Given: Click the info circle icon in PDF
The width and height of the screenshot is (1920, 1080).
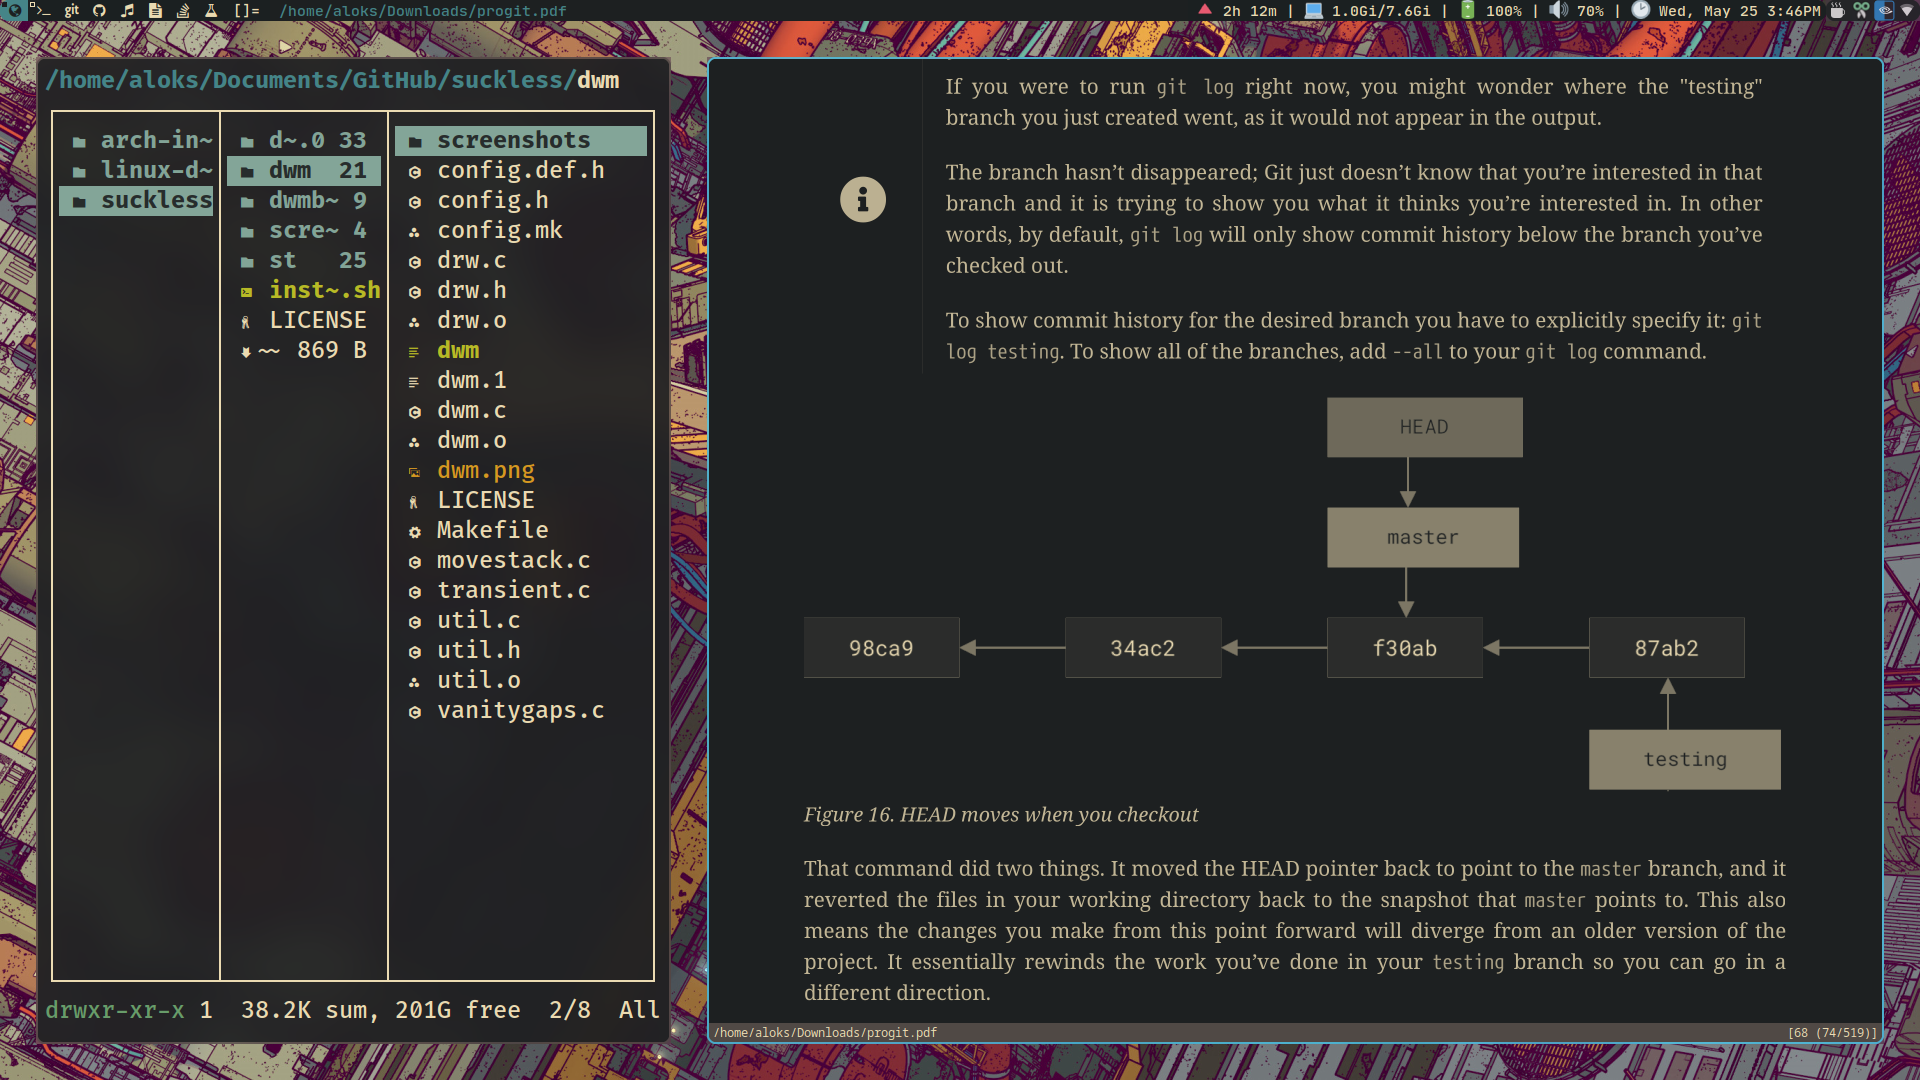Looking at the screenshot, I should pos(862,200).
